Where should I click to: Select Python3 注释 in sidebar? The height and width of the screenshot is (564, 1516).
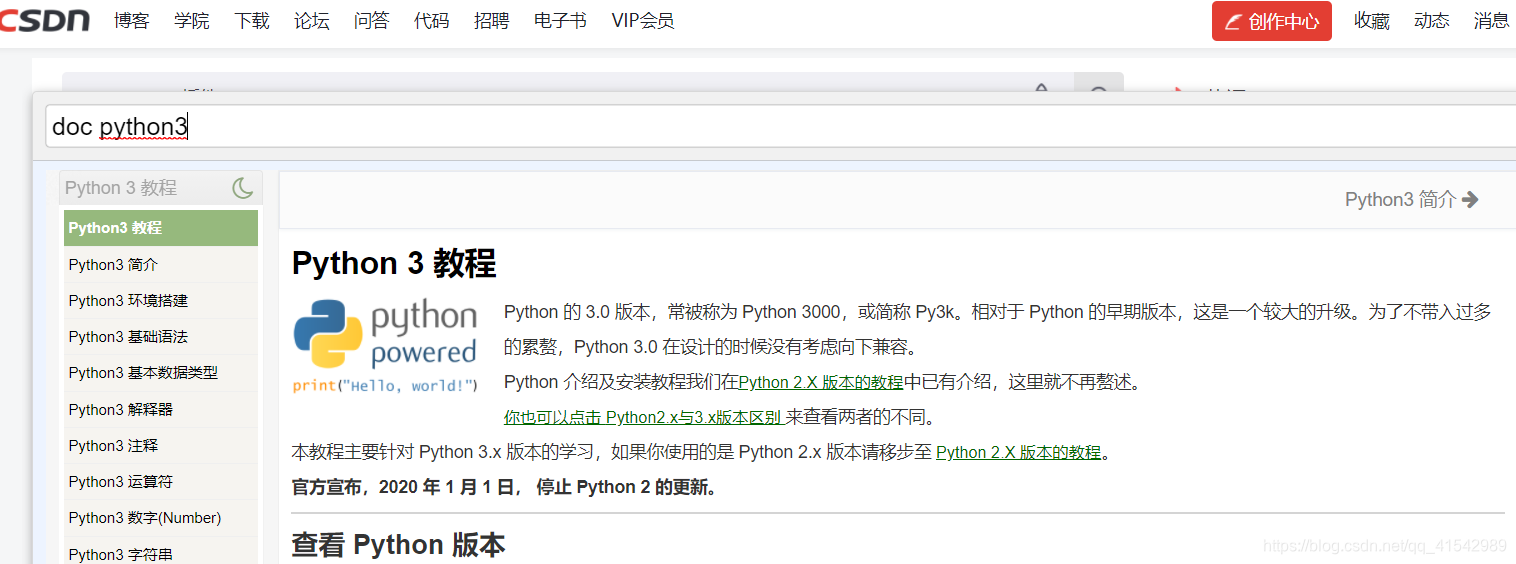coord(161,446)
